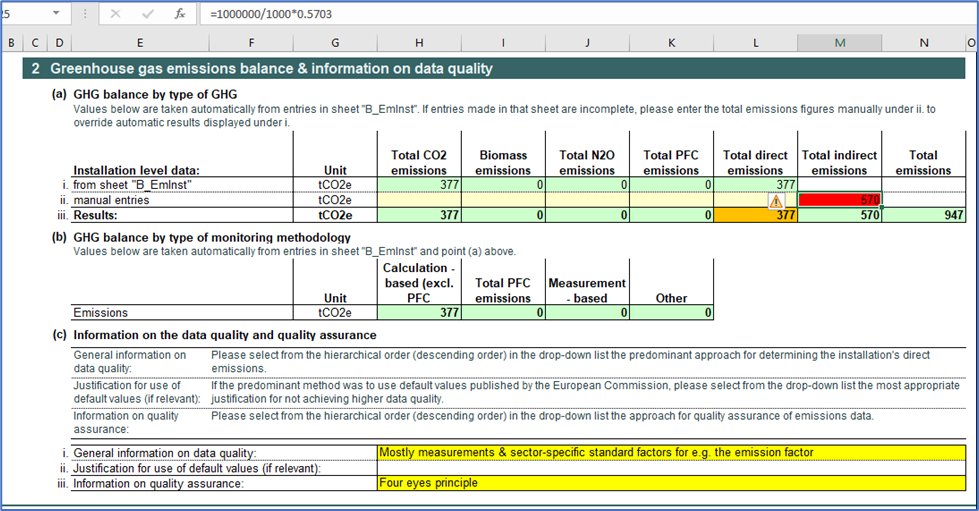Image resolution: width=979 pixels, height=511 pixels.
Task: Click the red manual entry cell showing 570
Action: tap(839, 200)
